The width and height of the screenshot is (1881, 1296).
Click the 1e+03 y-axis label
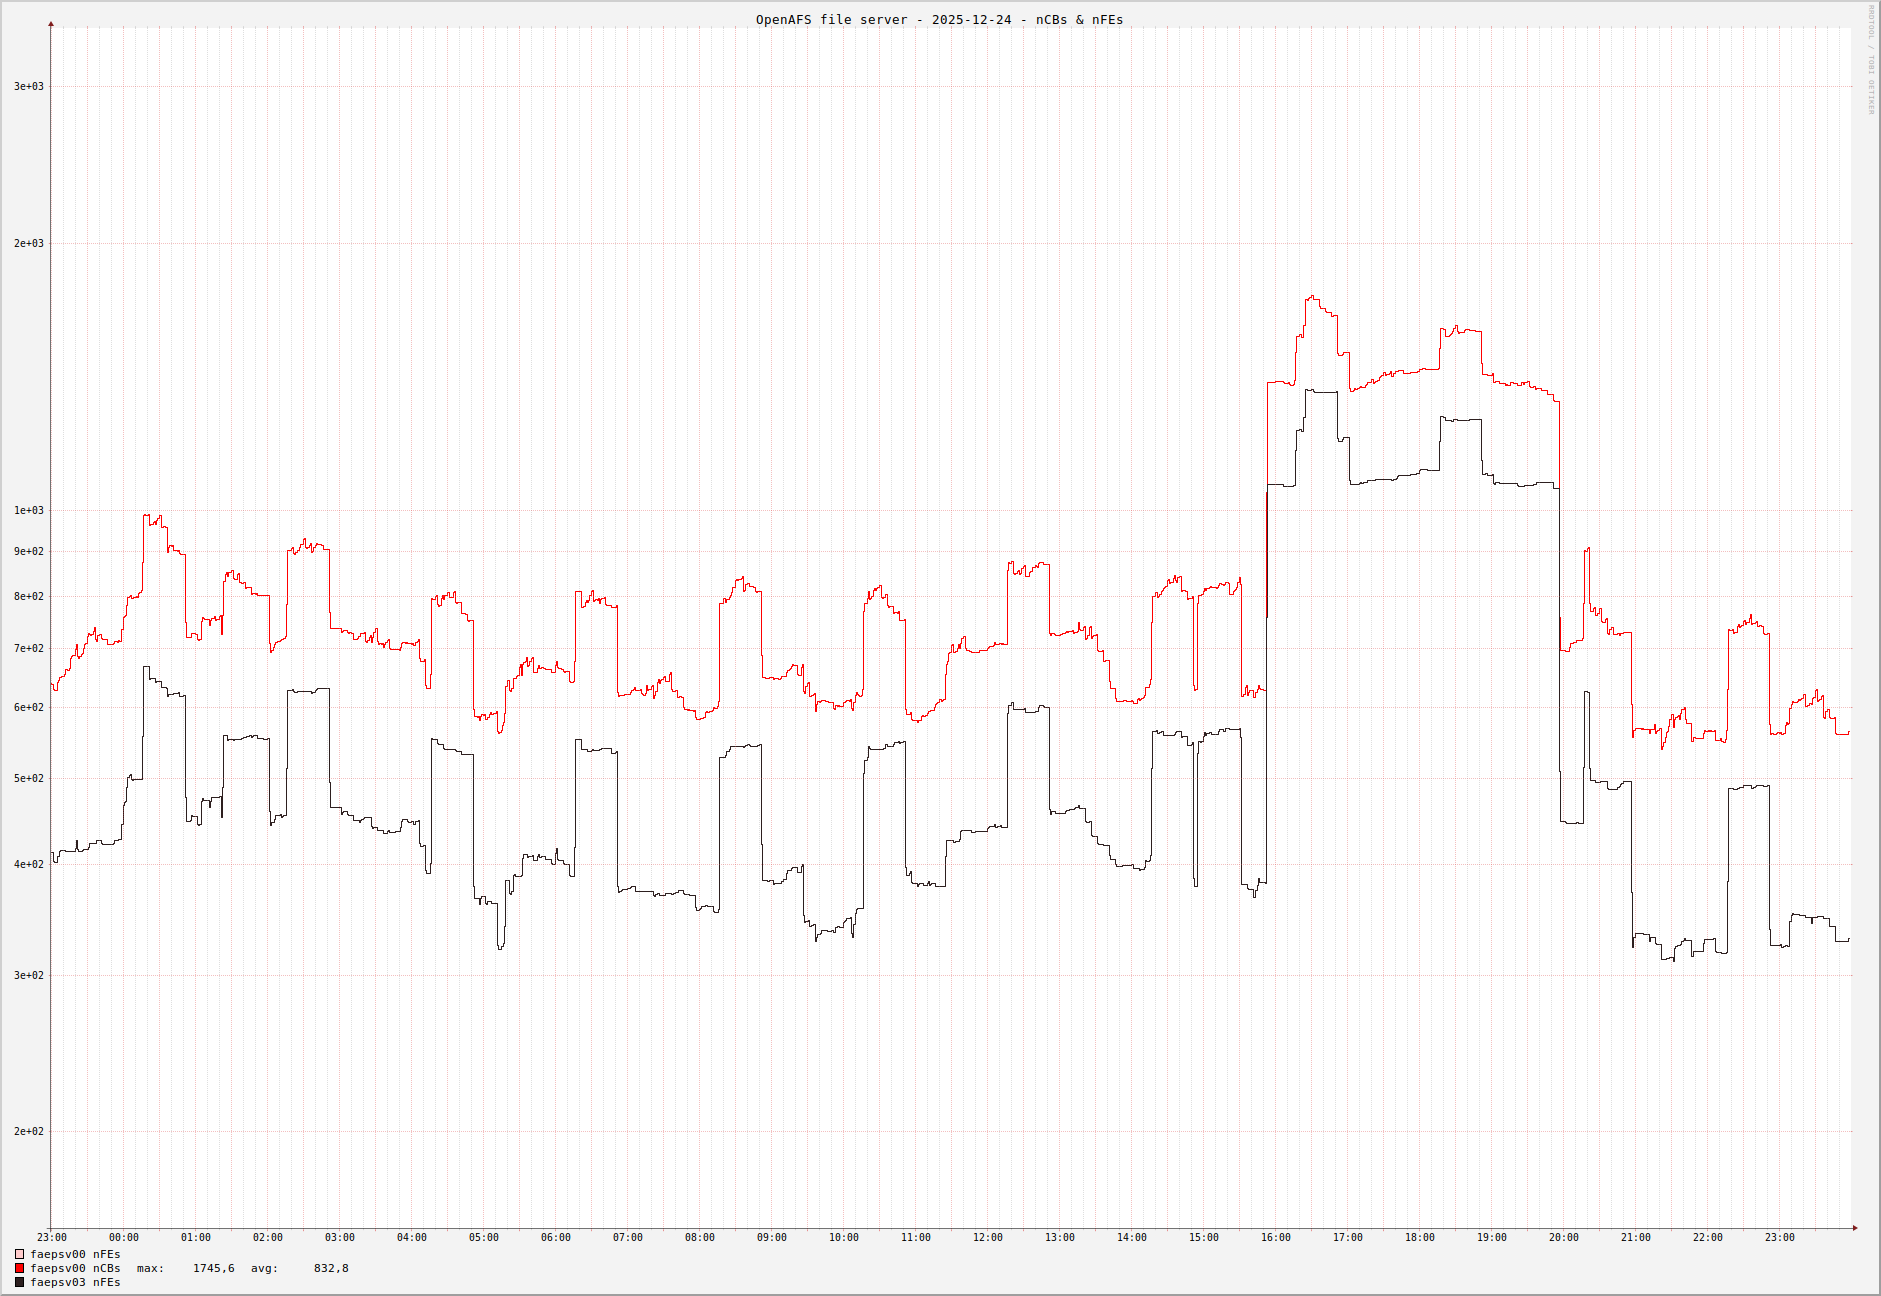tap(28, 511)
